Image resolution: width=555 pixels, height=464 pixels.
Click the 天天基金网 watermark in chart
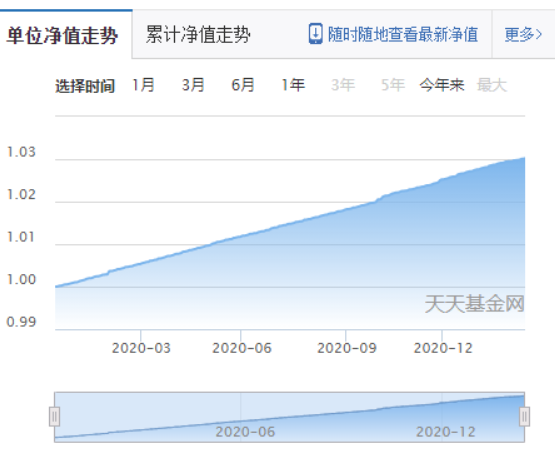474,304
